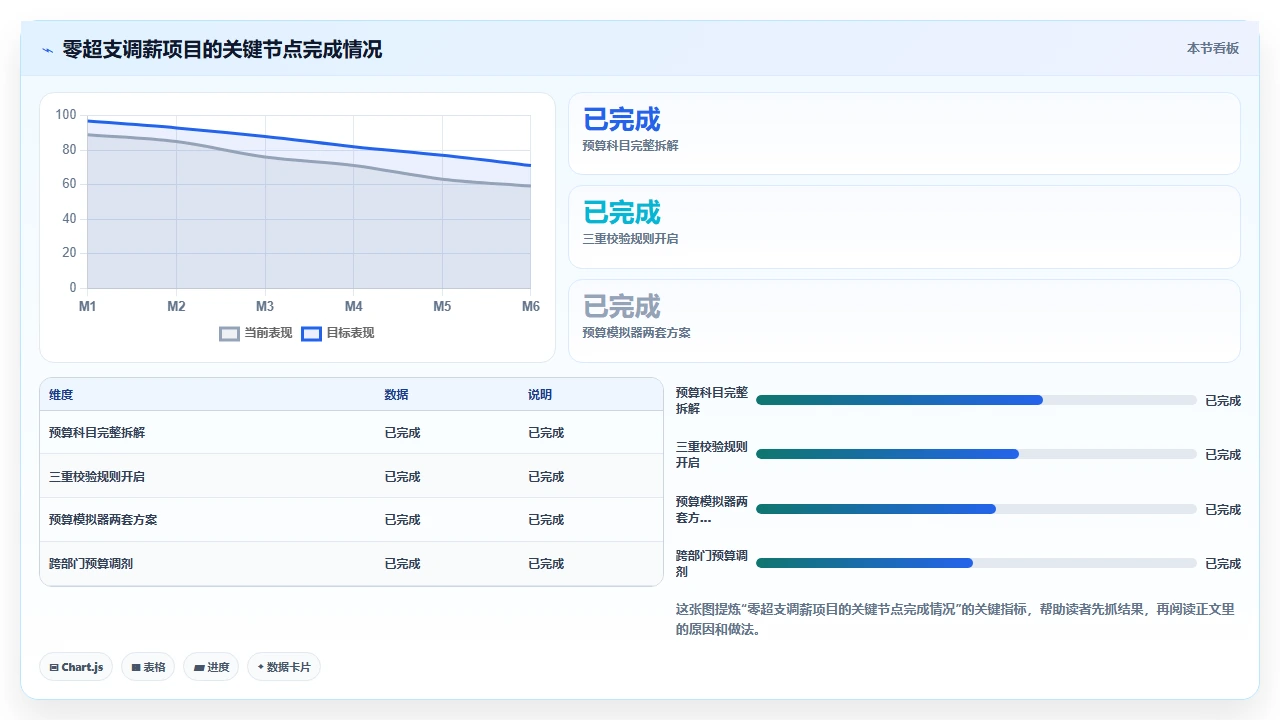Viewport: 1280px width, 720px height.
Task: Click the M6 axis label on chart
Action: click(530, 306)
